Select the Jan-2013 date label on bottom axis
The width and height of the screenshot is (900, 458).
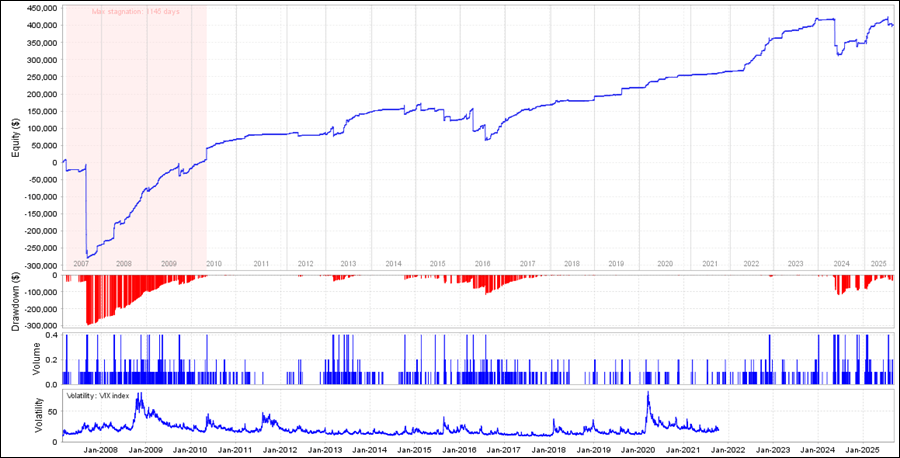(x=324, y=449)
